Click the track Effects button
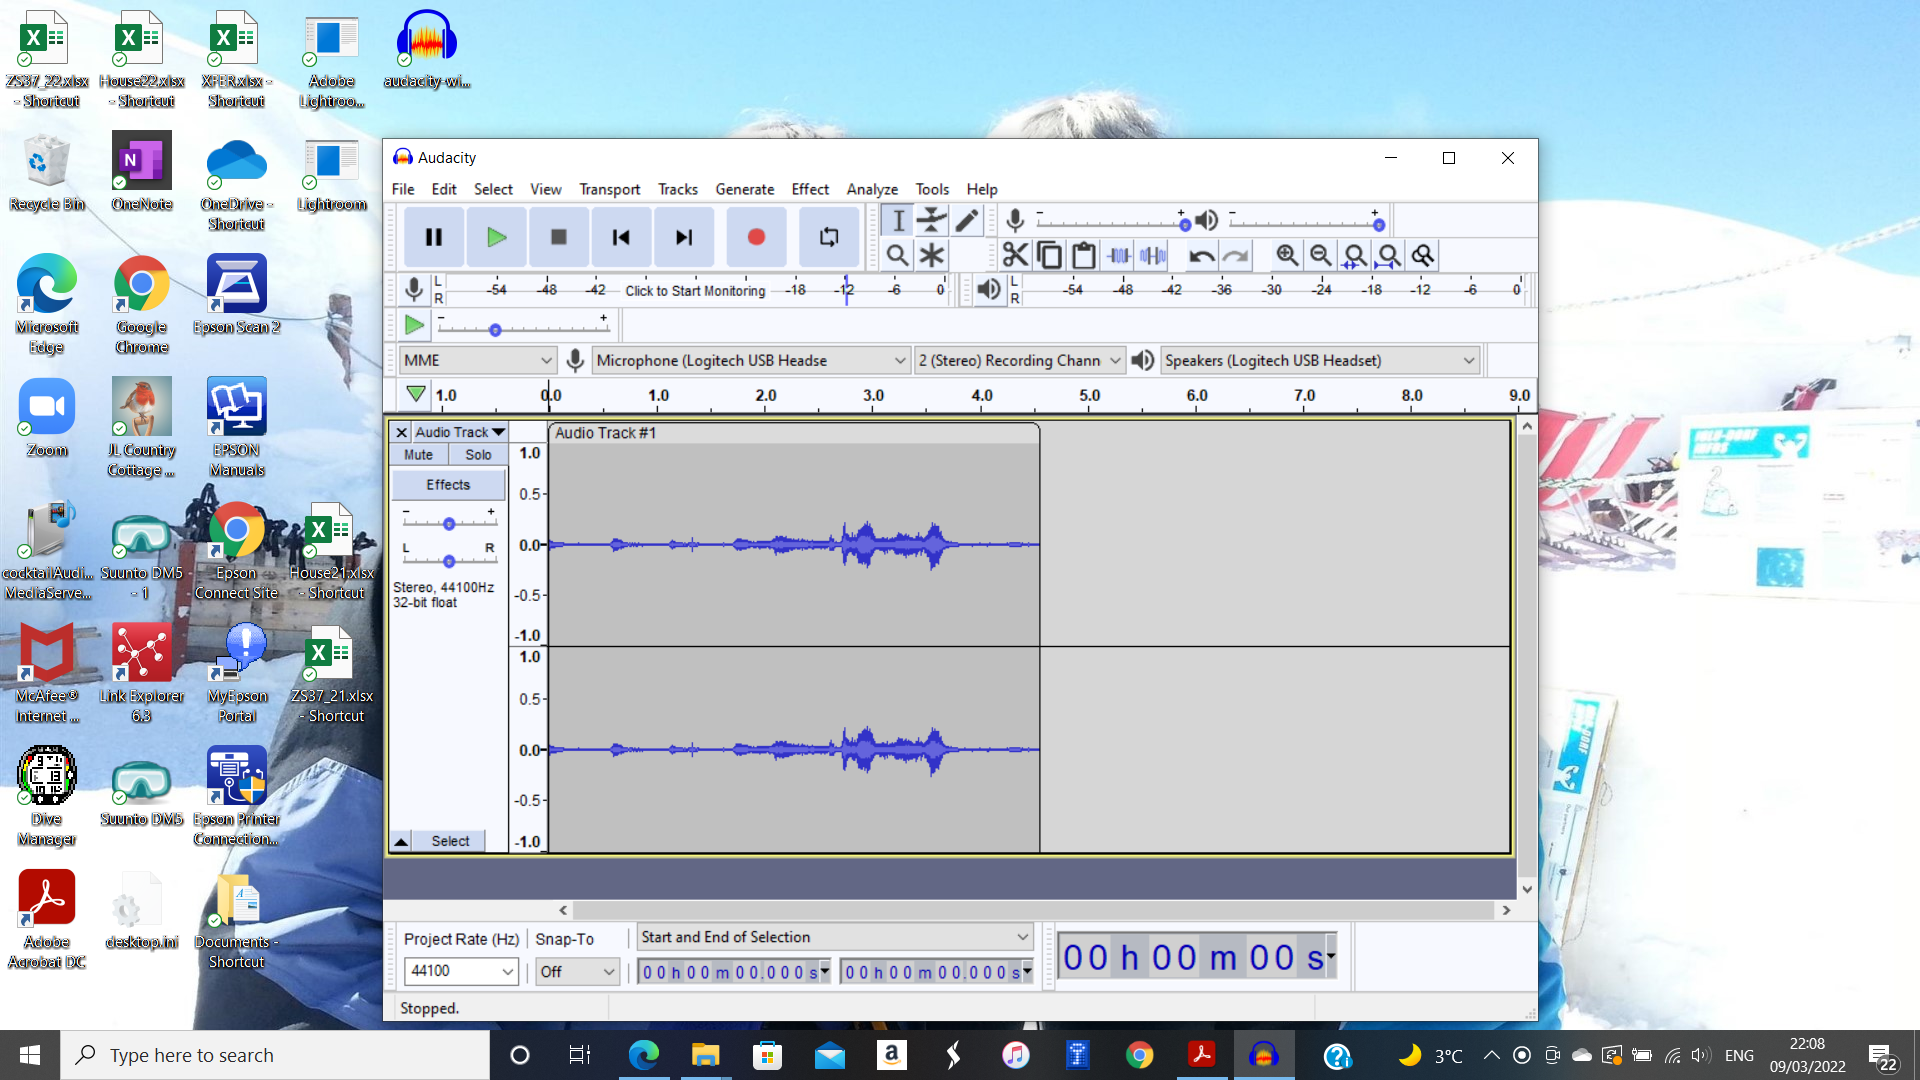The width and height of the screenshot is (1920, 1080). point(447,485)
